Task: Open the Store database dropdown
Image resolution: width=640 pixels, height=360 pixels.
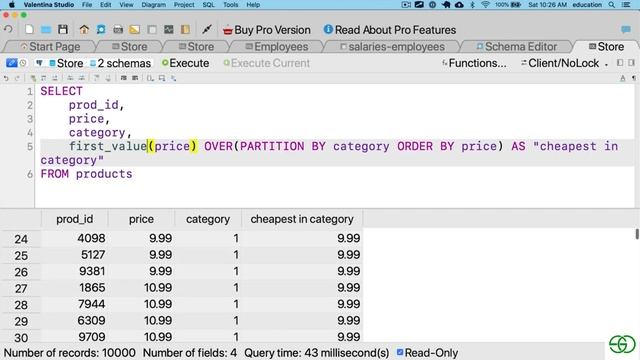Action: [66, 63]
